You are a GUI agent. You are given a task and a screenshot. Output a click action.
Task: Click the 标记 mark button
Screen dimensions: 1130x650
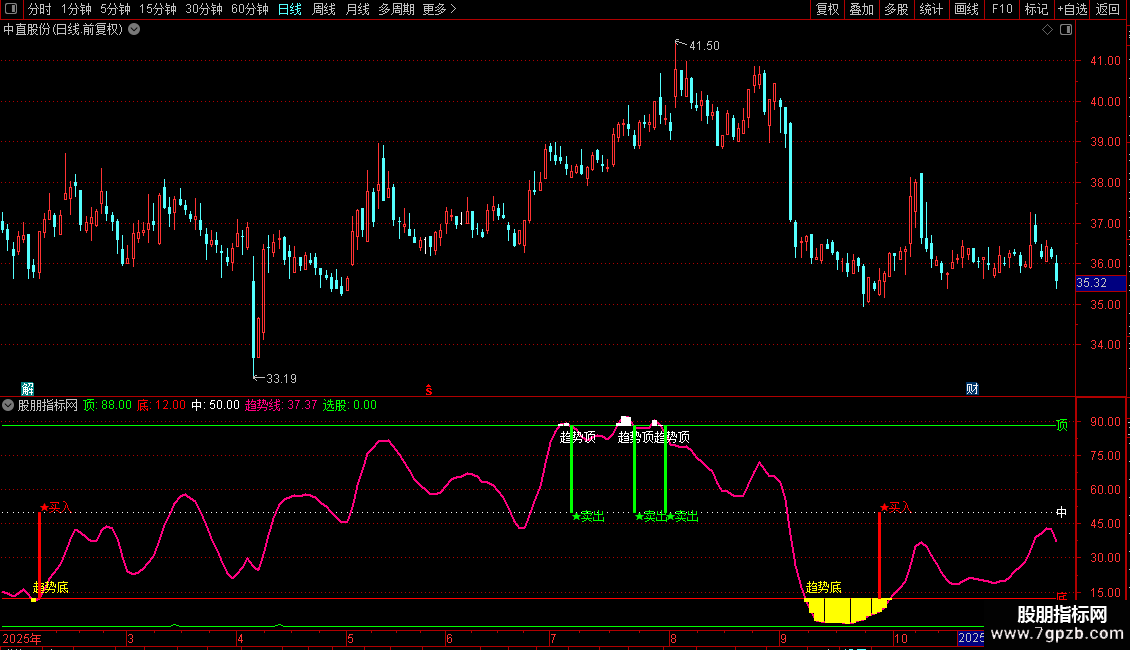(x=1036, y=9)
